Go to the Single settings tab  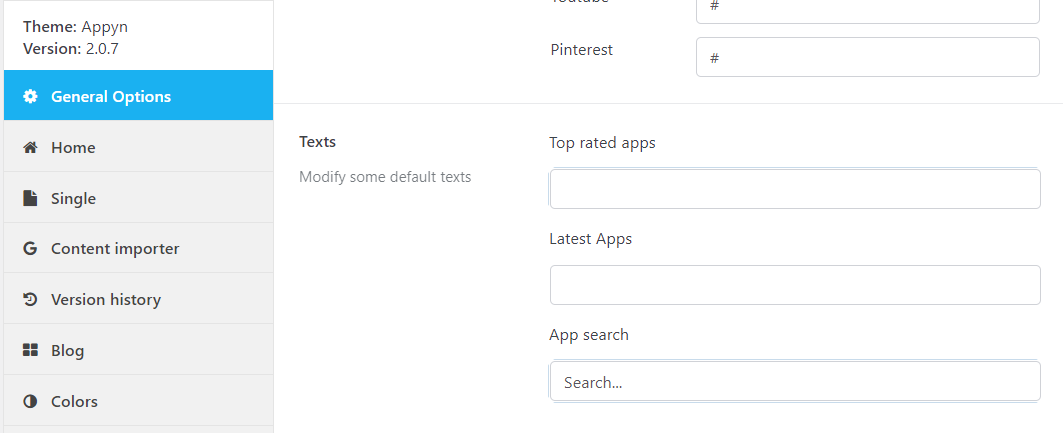click(138, 197)
